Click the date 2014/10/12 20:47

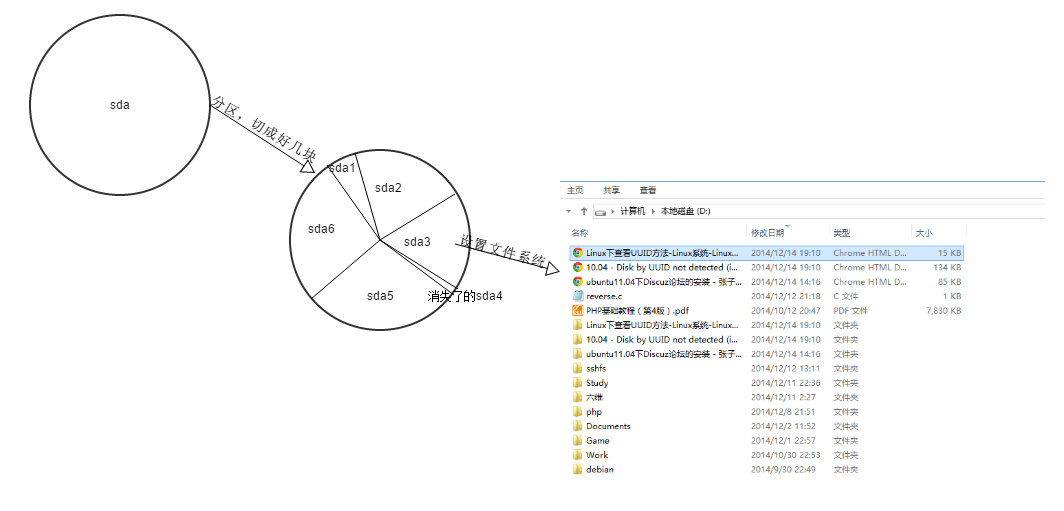coord(785,311)
